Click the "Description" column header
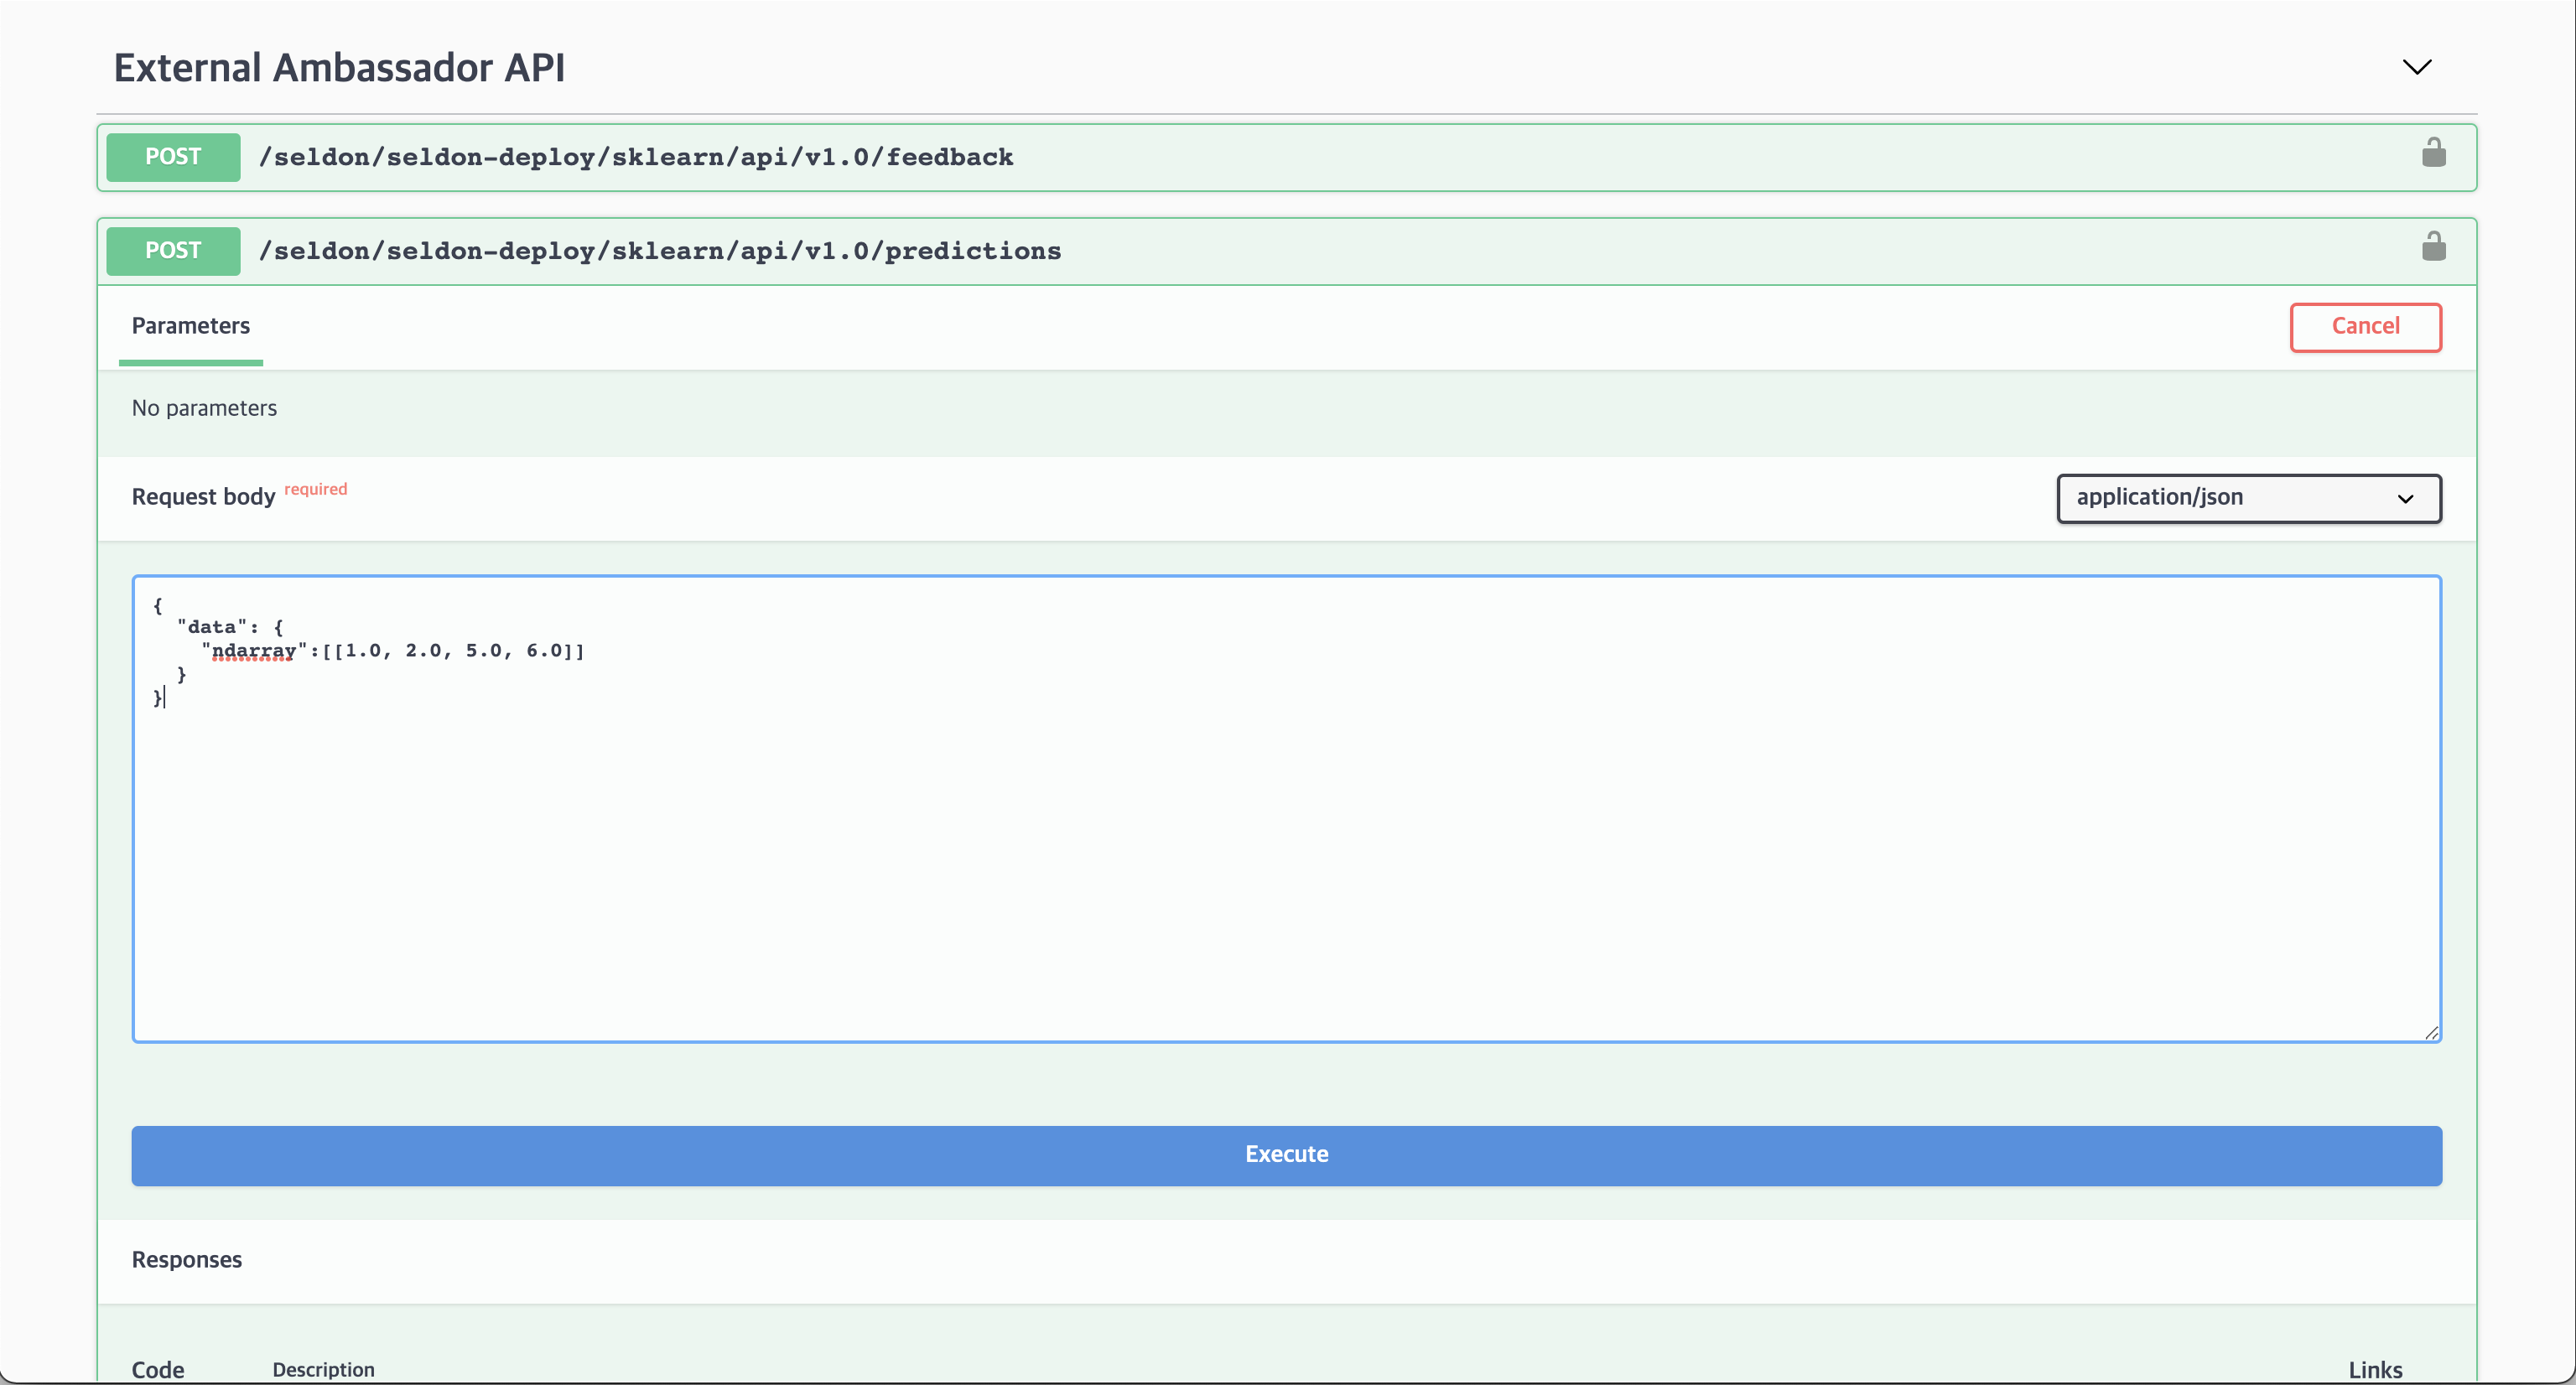The height and width of the screenshot is (1385, 2576). click(323, 1369)
